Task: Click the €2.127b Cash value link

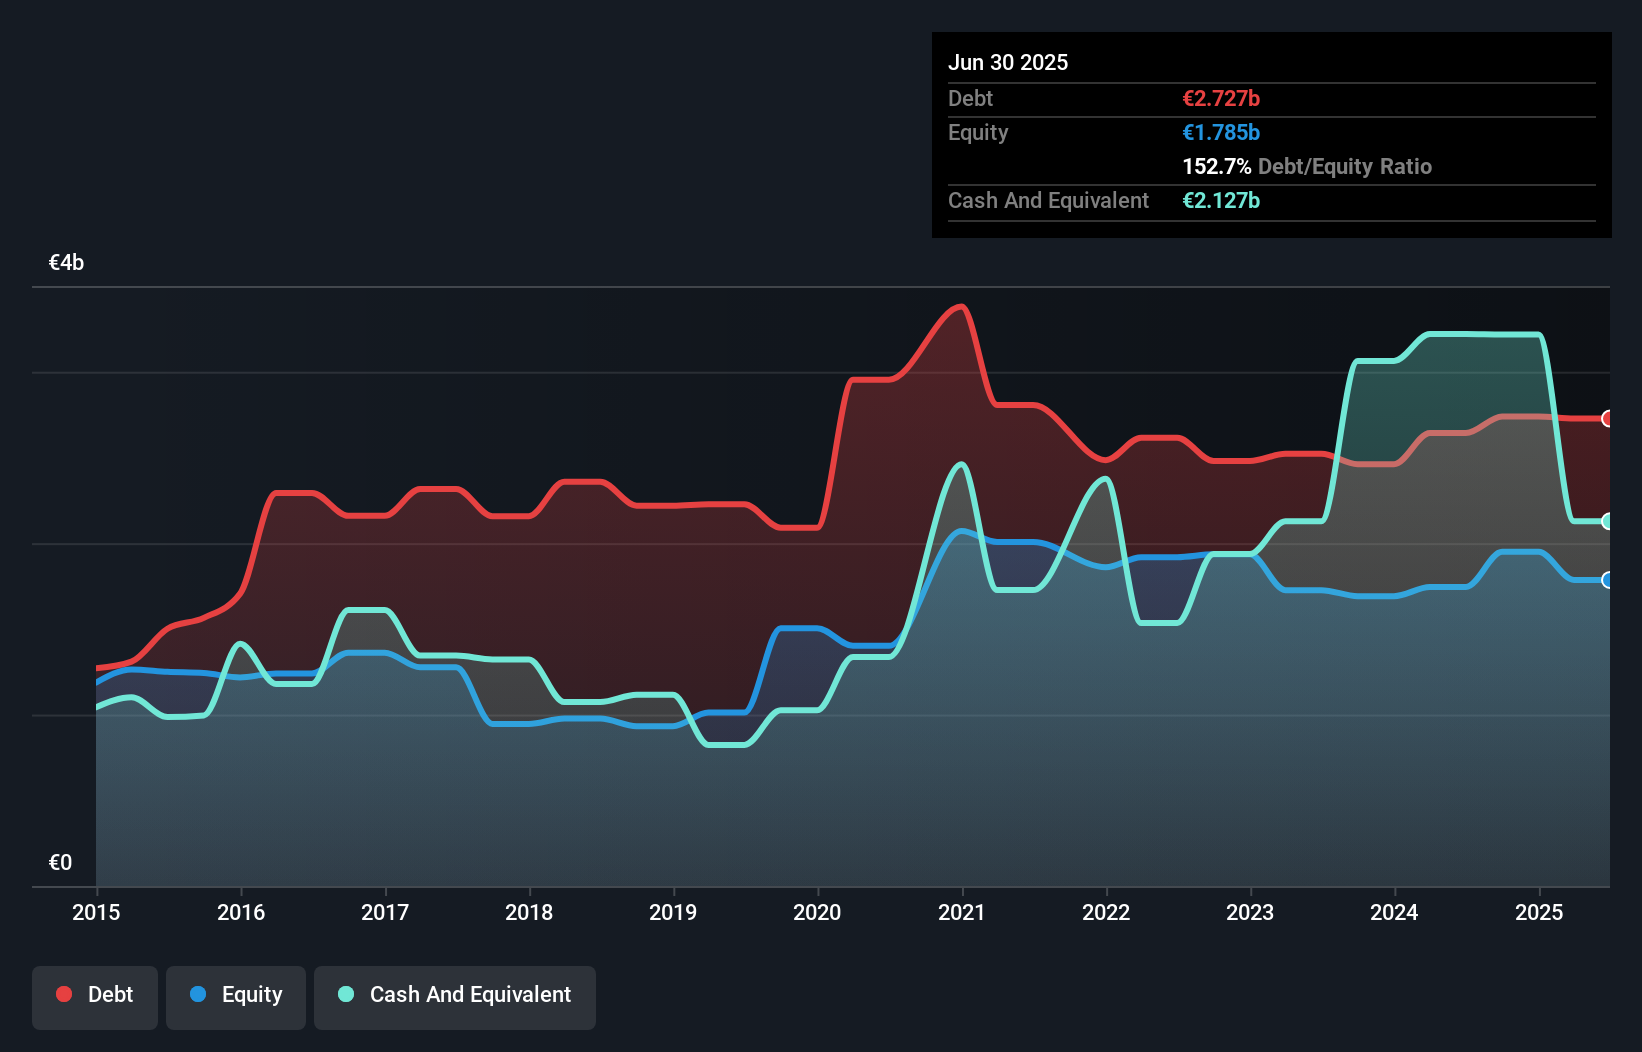Action: 1221,200
